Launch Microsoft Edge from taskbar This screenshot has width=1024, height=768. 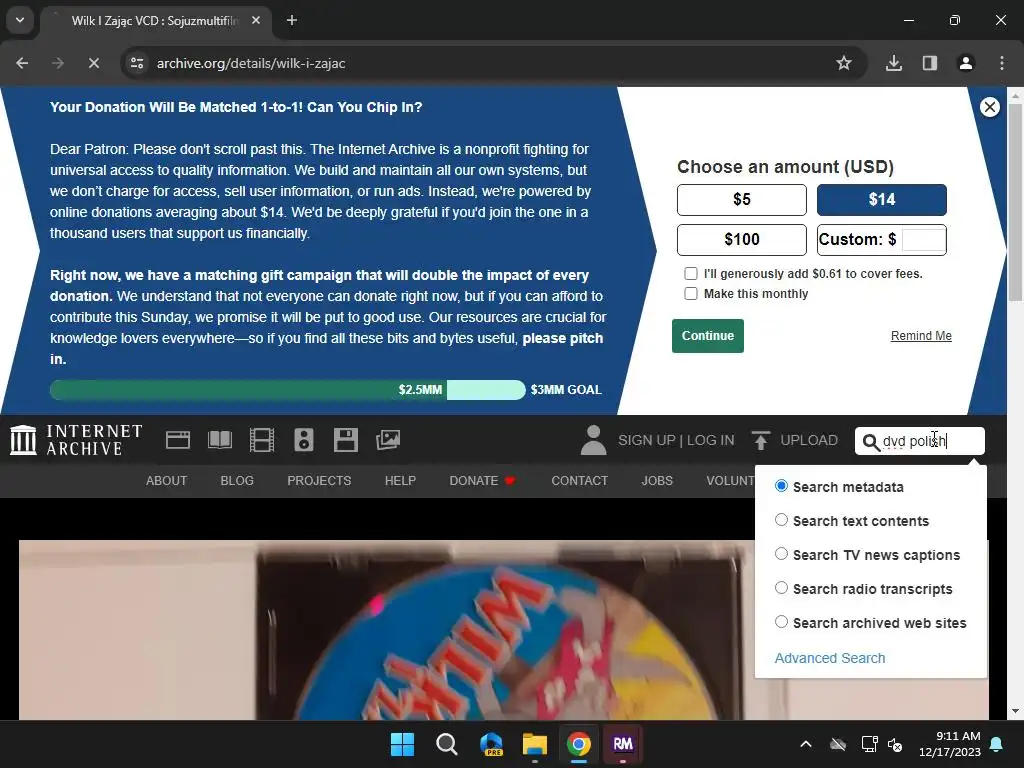491,744
